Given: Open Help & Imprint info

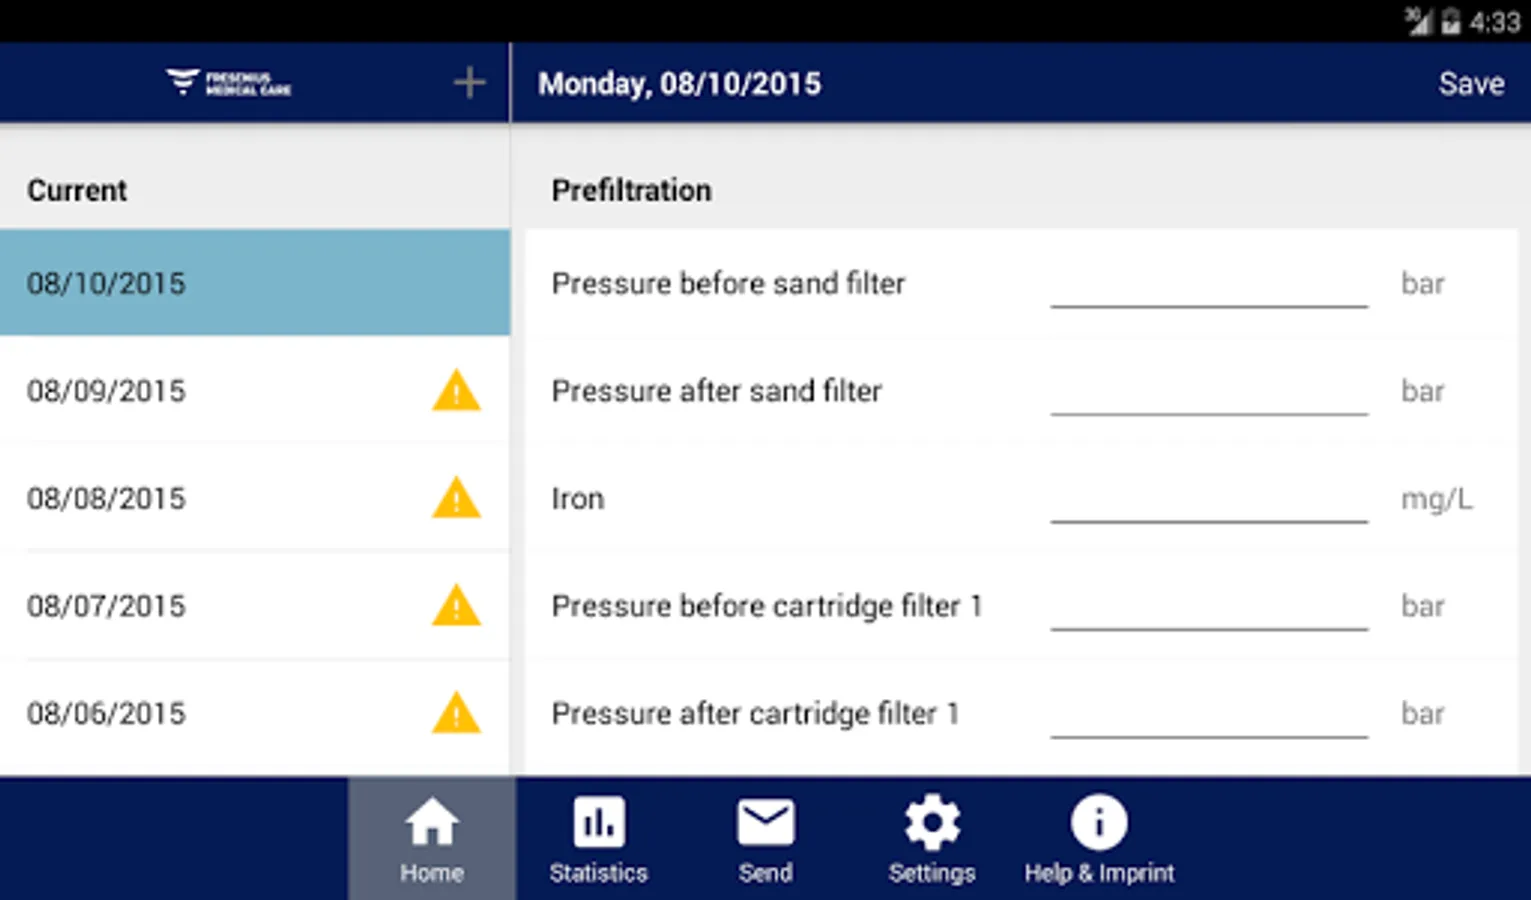Looking at the screenshot, I should coord(1099,840).
